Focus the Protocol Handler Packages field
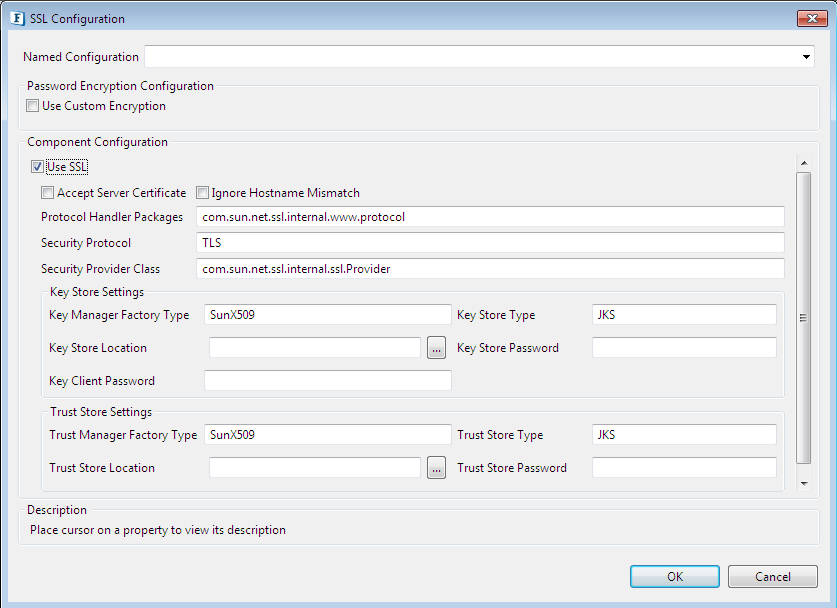Viewport: 837px width, 608px height. (490, 217)
